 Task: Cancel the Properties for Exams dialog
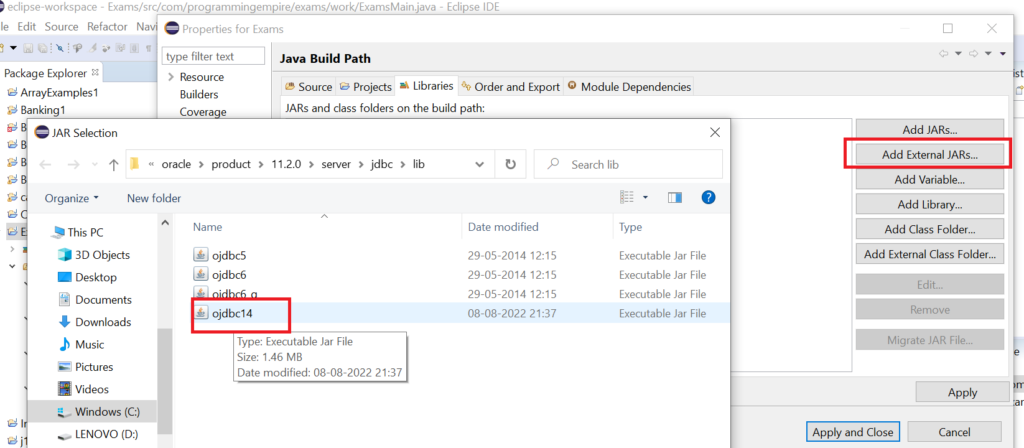[x=954, y=432]
